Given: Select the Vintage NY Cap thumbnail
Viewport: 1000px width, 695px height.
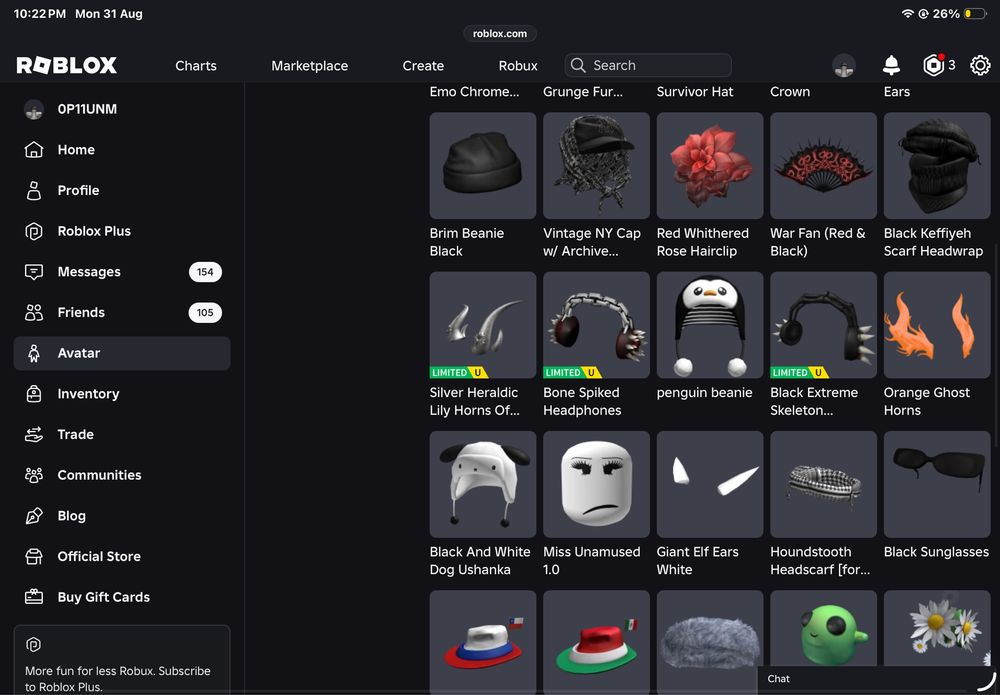Looking at the screenshot, I should pos(596,166).
